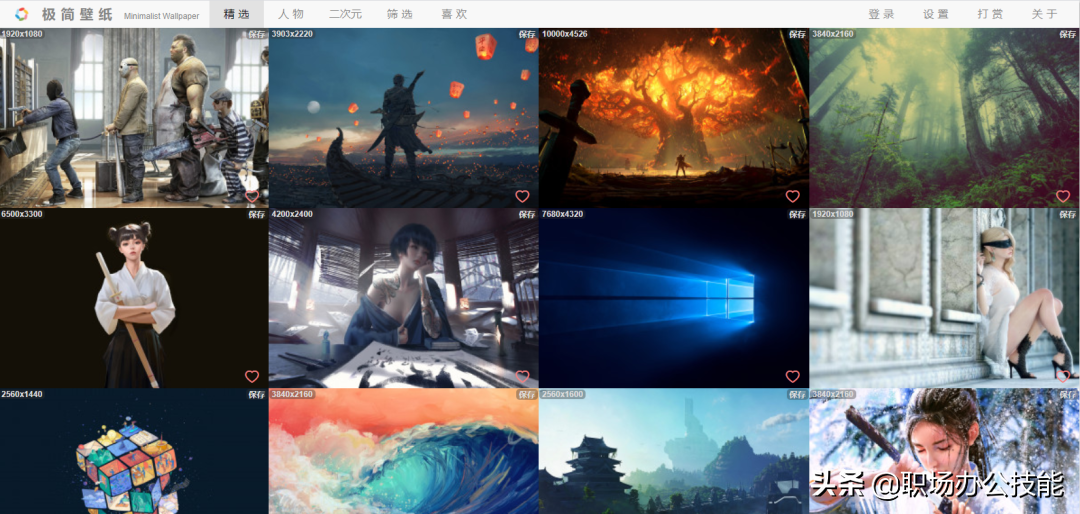
Task: Save the 10000x4526 burning tree wallpaper
Action: click(797, 34)
